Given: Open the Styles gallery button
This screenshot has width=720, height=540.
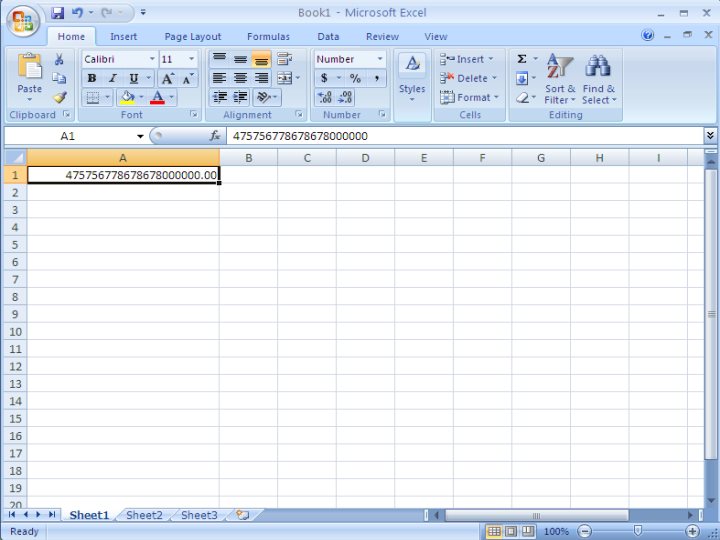Looking at the screenshot, I should click(x=412, y=79).
